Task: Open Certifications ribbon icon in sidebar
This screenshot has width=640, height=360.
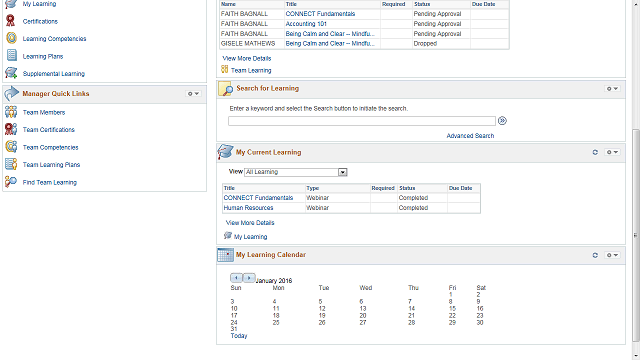Action: click(x=11, y=20)
